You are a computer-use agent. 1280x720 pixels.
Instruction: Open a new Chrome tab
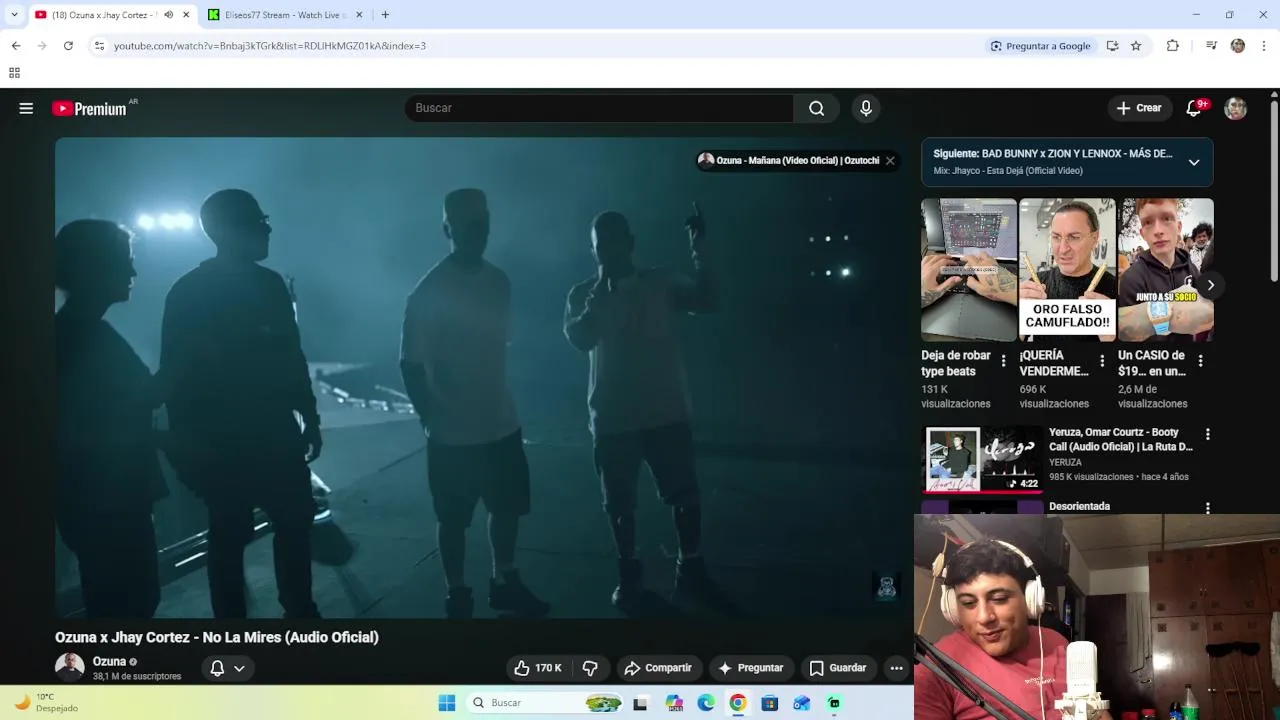pyautogui.click(x=385, y=15)
